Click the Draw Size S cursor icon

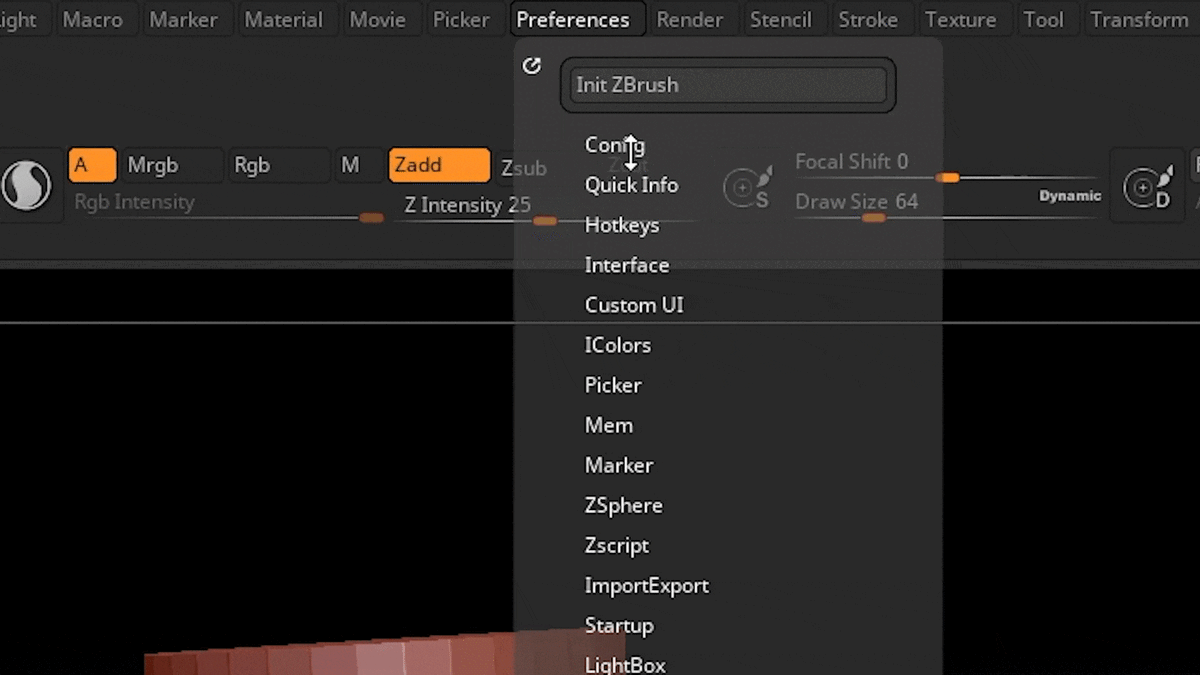(x=748, y=188)
